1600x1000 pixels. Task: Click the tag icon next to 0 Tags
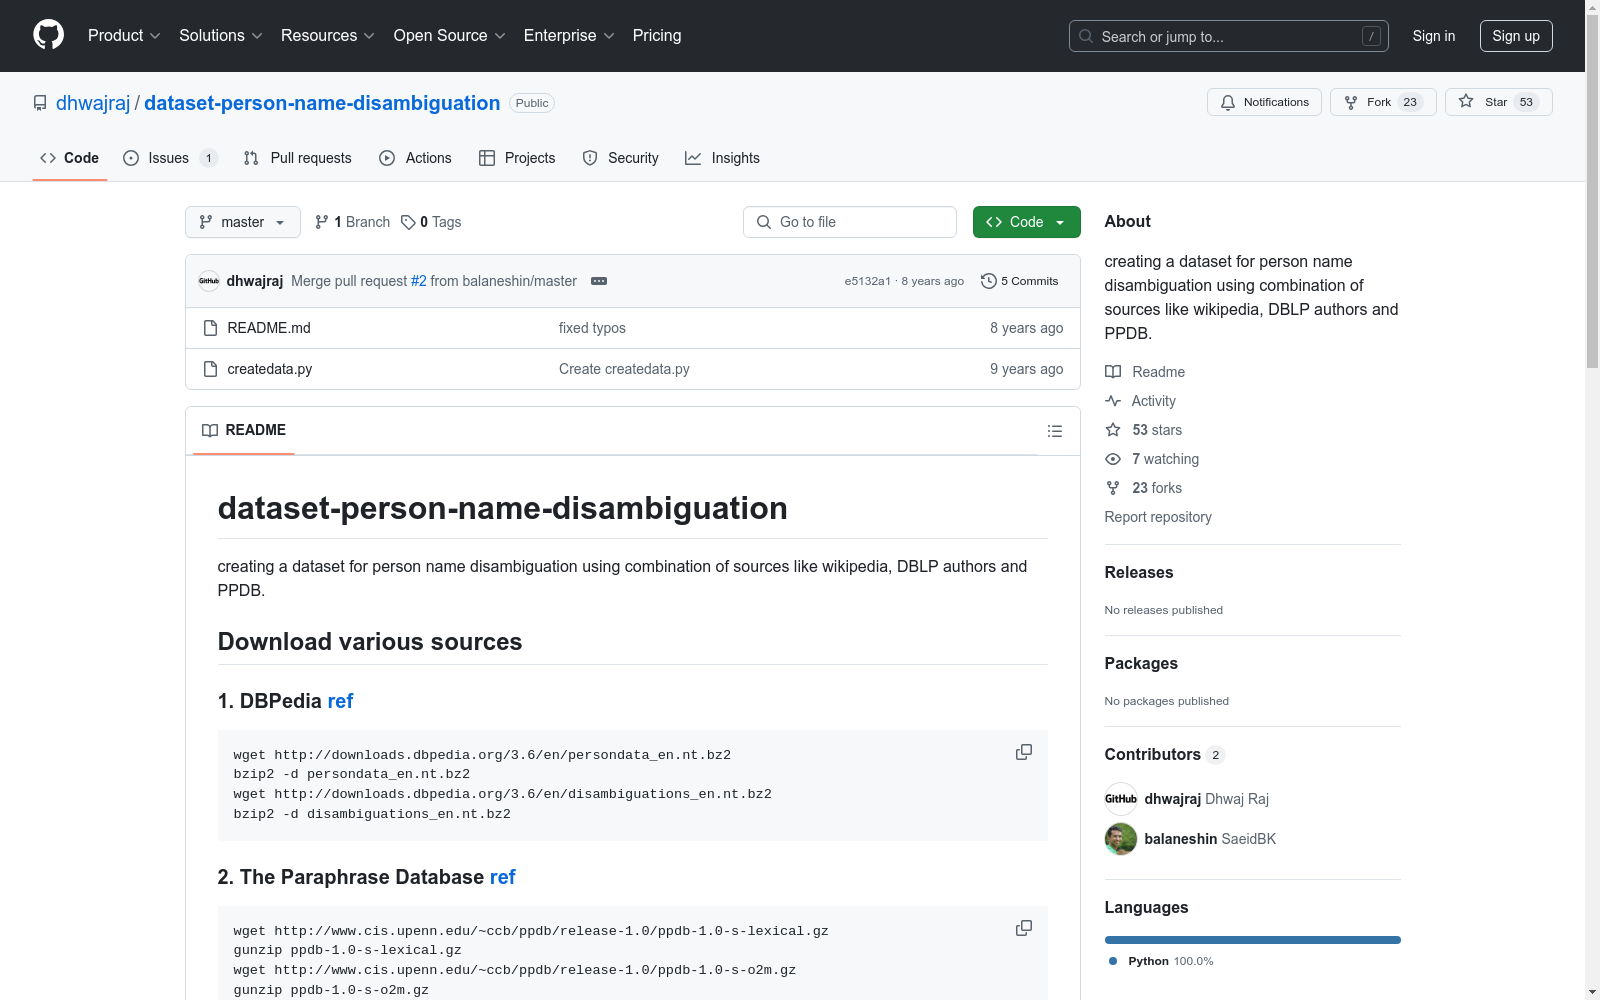pos(408,222)
